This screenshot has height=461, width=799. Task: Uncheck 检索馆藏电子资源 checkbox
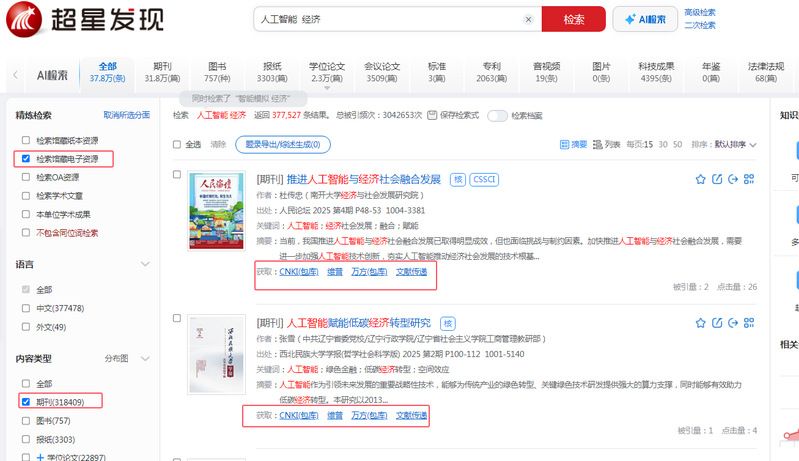coord(25,158)
